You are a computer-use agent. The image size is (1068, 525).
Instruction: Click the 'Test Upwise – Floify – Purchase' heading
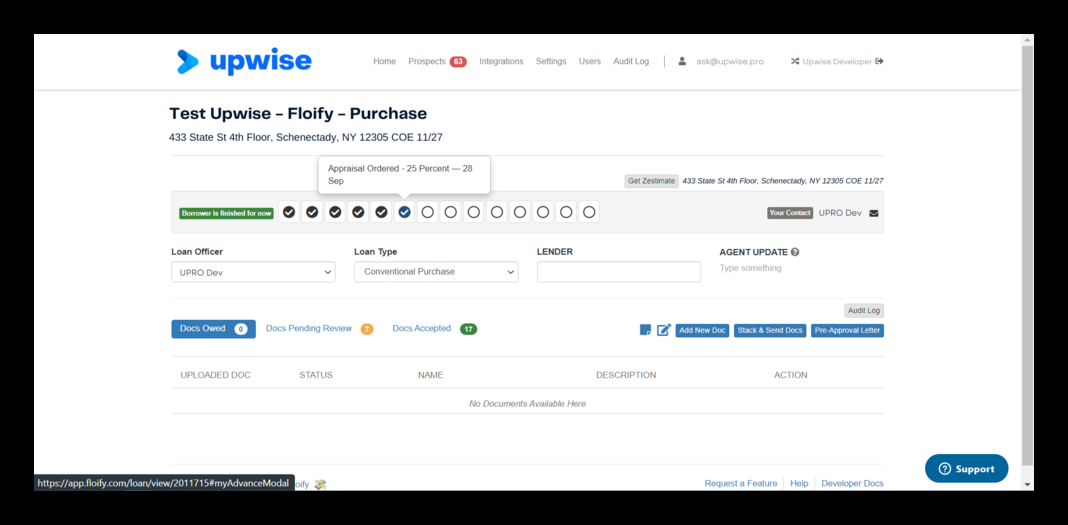[x=298, y=114]
